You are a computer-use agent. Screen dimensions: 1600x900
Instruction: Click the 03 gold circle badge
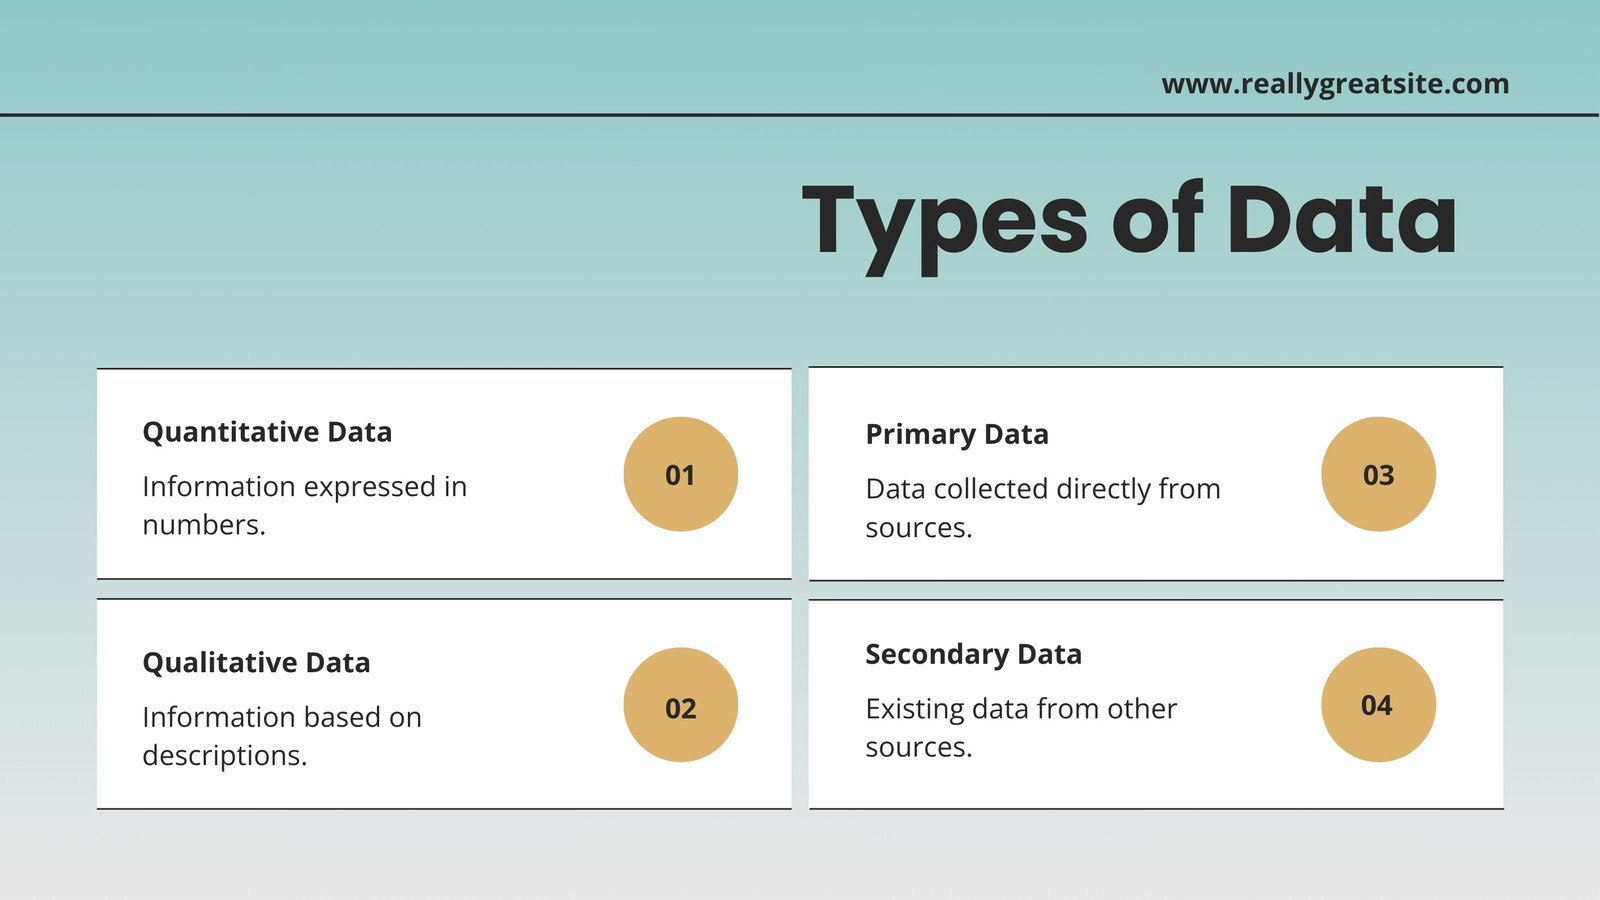coord(1378,474)
